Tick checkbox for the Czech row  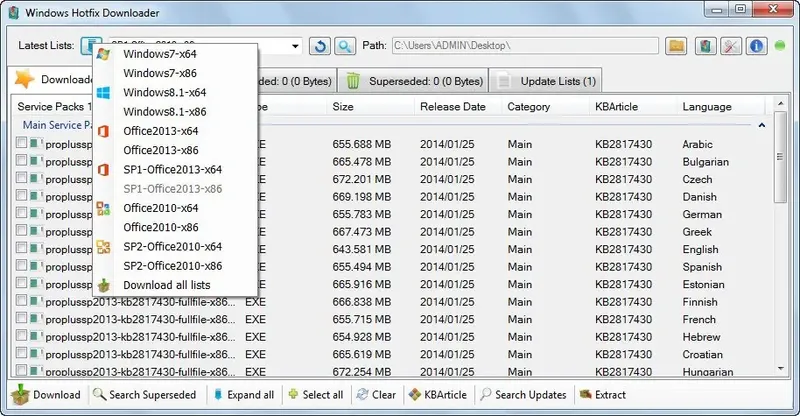[21, 178]
